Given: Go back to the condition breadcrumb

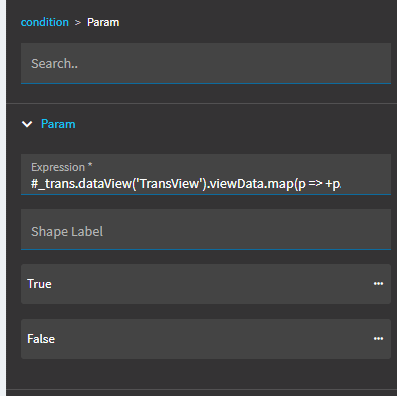Looking at the screenshot, I should 45,22.
